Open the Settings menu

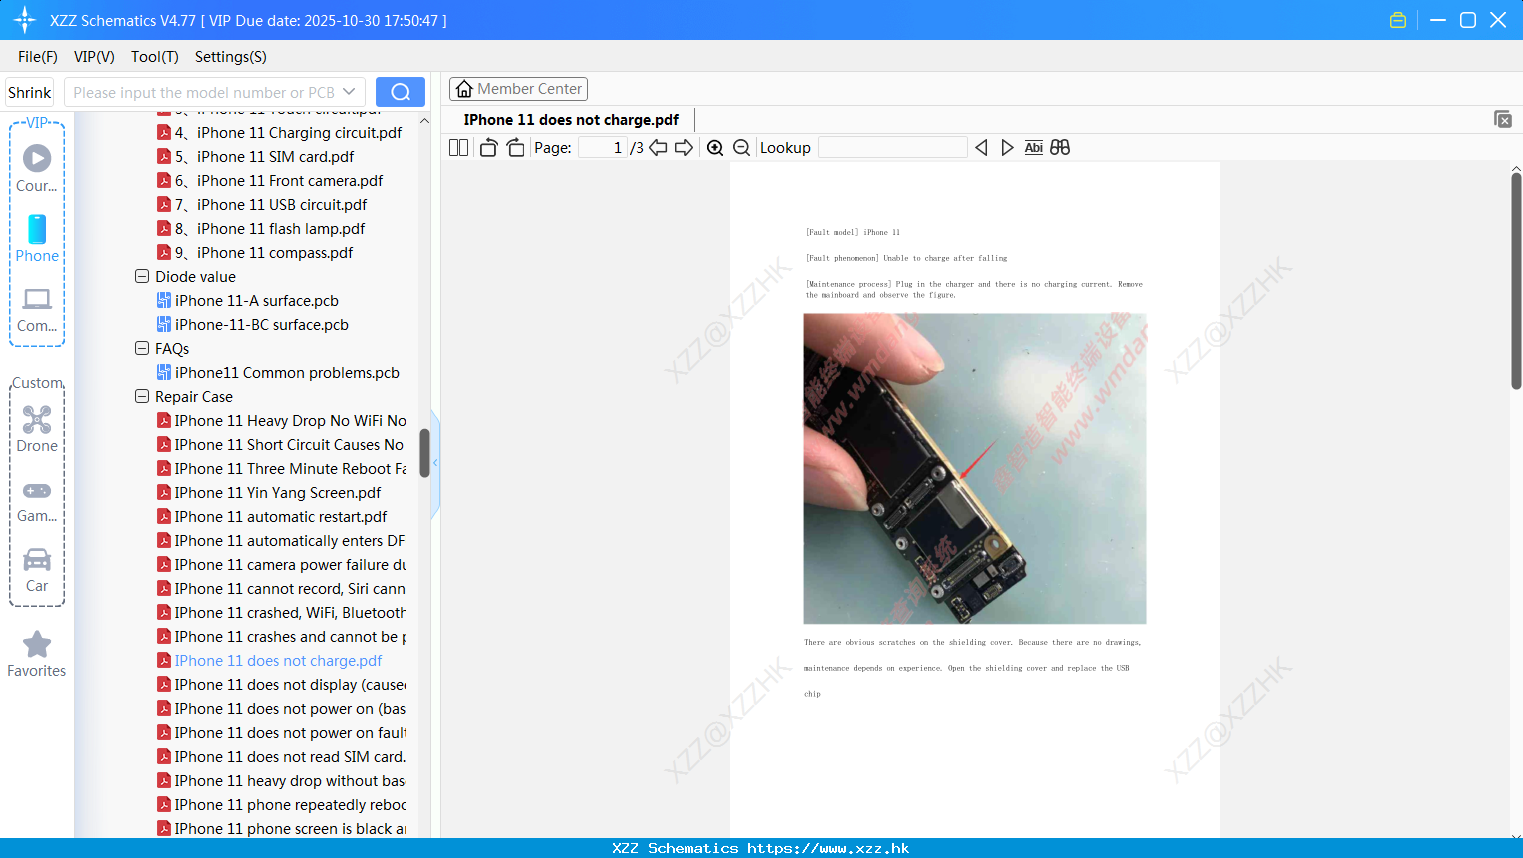point(231,57)
